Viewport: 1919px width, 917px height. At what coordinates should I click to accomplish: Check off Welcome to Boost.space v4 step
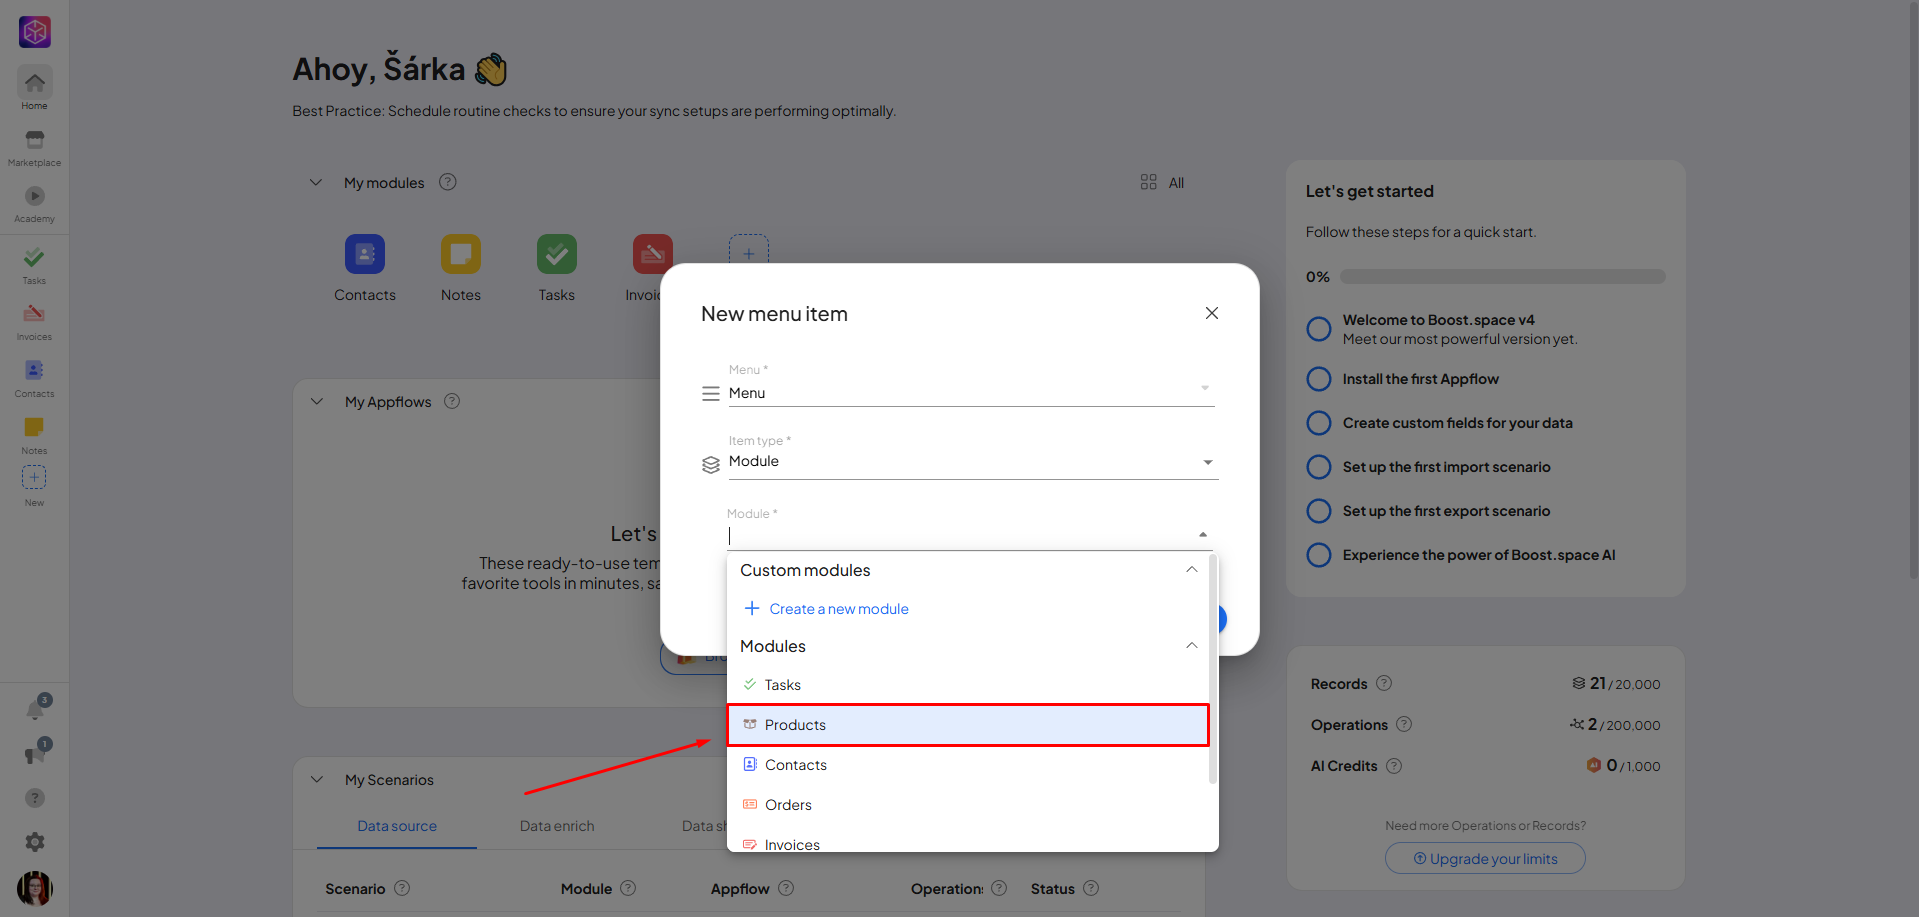coord(1319,329)
